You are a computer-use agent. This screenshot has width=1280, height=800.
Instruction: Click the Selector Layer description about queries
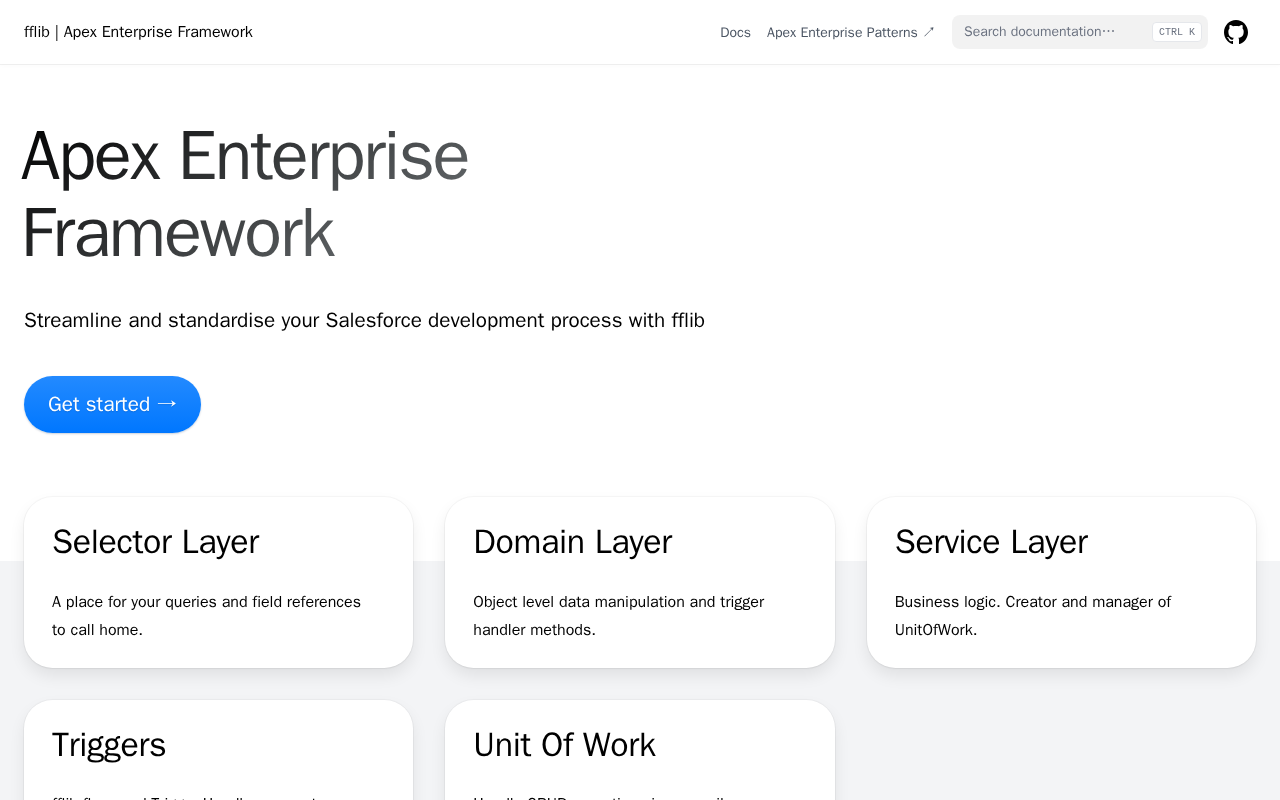[206, 615]
